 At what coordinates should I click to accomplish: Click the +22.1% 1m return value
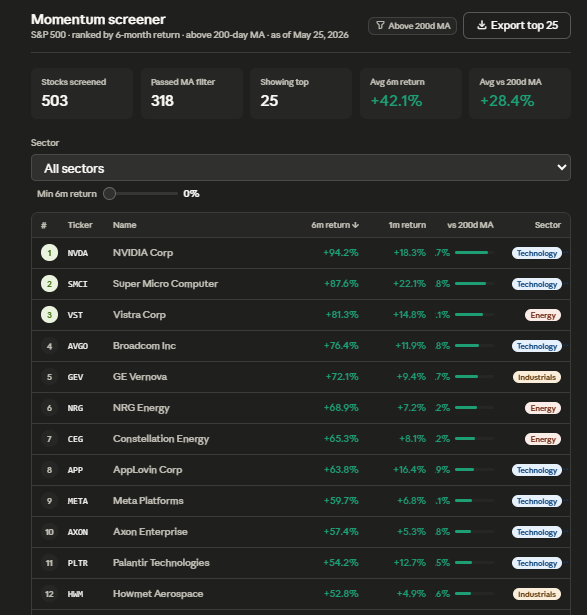[x=409, y=284]
